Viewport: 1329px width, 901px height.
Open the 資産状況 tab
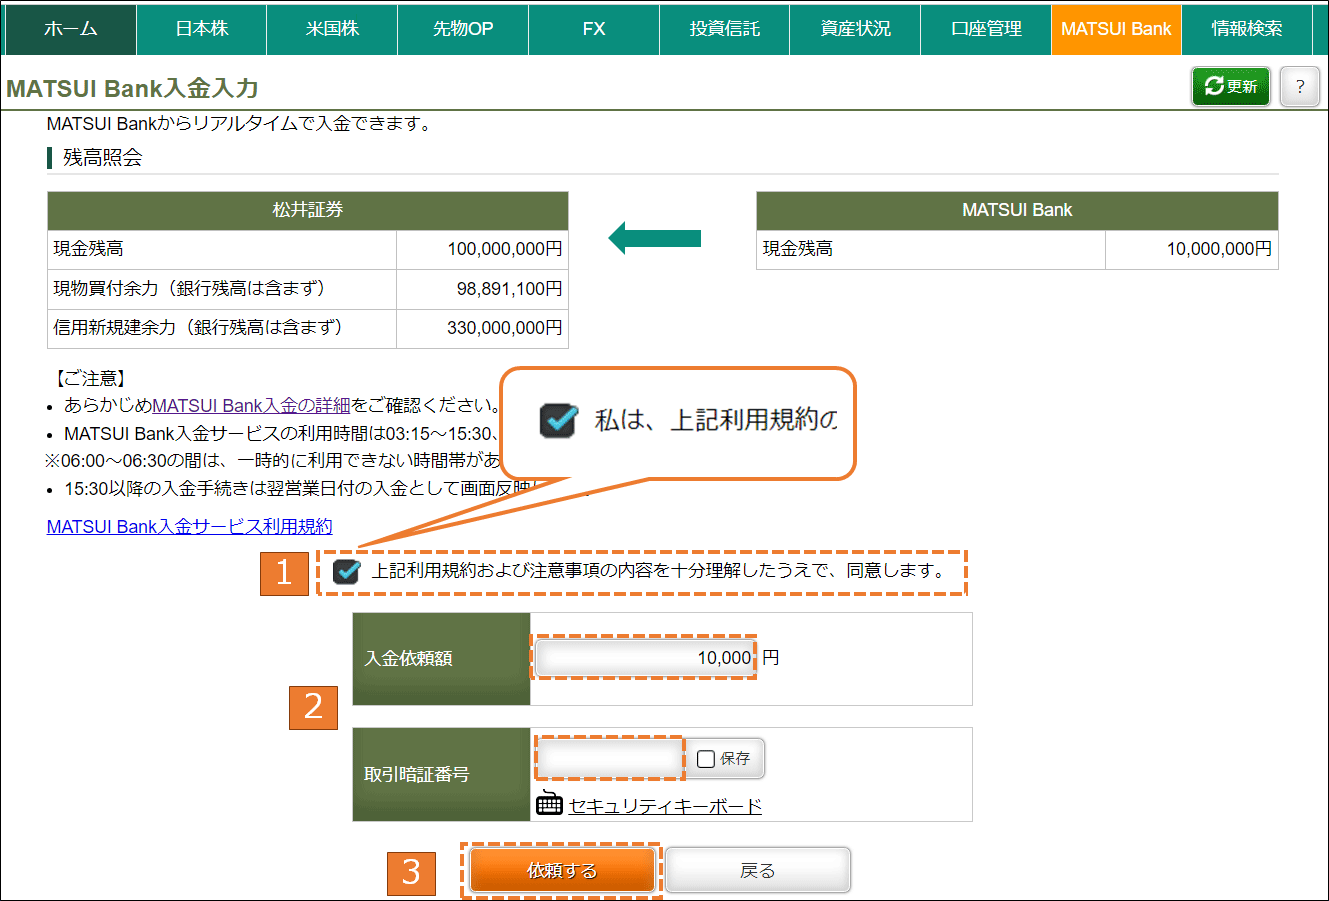coord(855,29)
